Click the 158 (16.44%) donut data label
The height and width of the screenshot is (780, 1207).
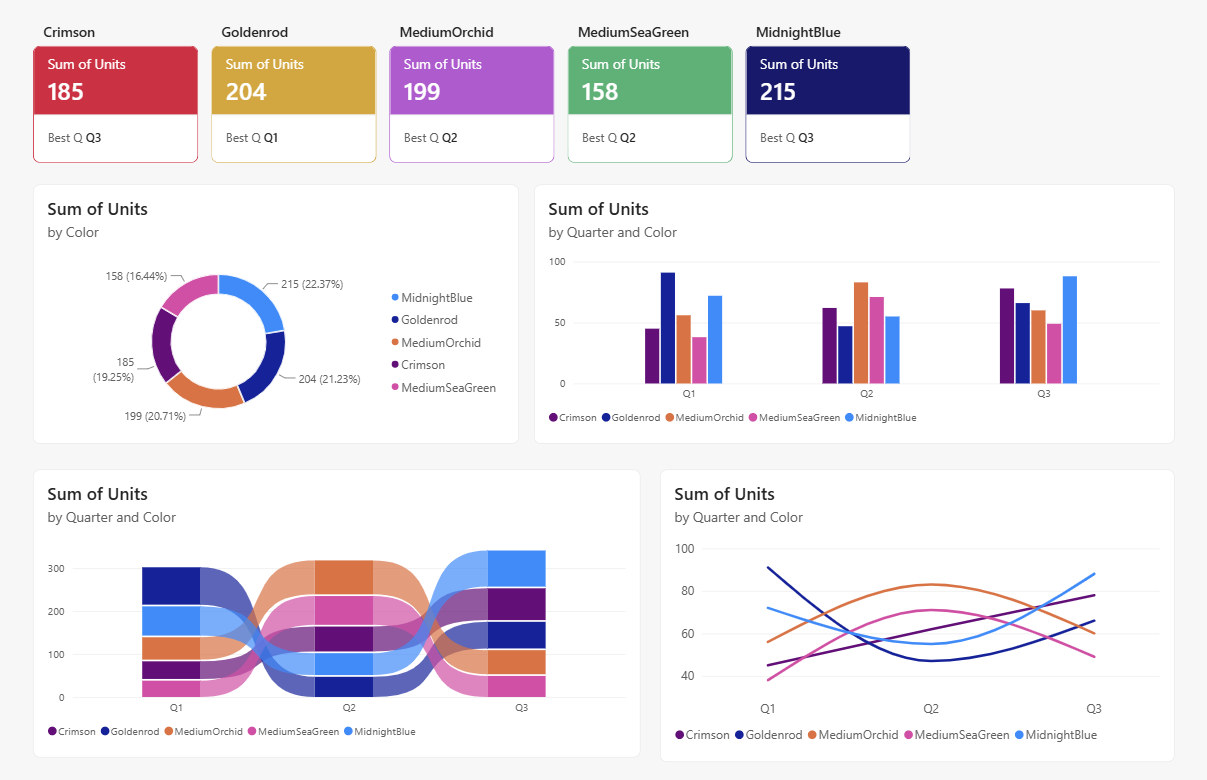pos(135,275)
